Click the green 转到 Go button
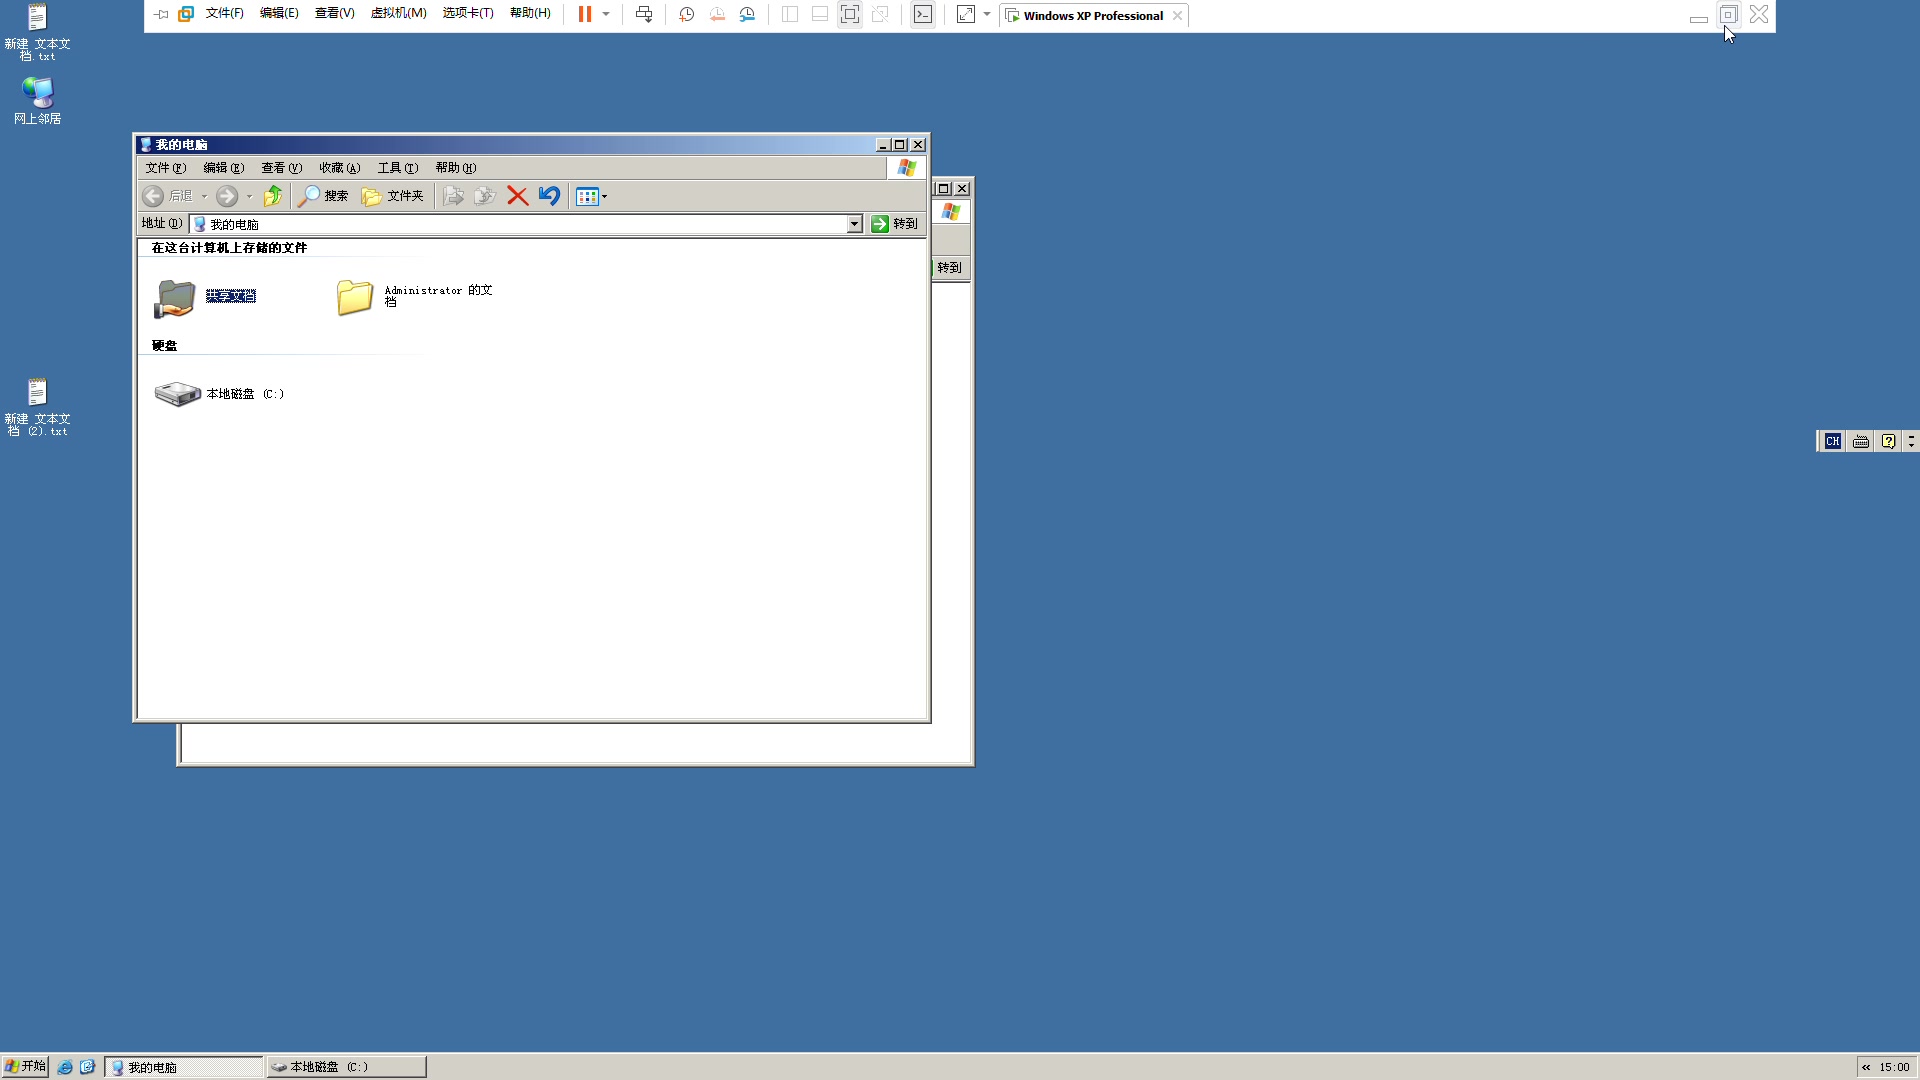Viewport: 1920px width, 1080px height. [894, 224]
